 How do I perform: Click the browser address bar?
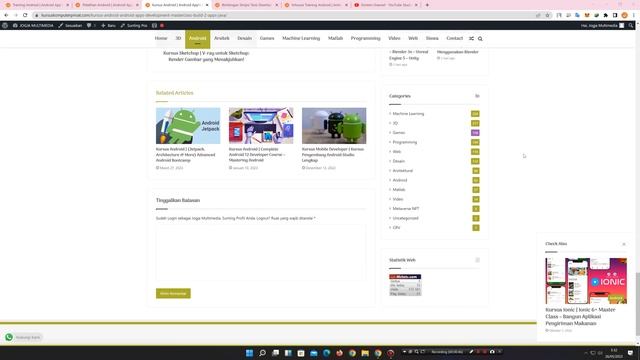coord(286,15)
